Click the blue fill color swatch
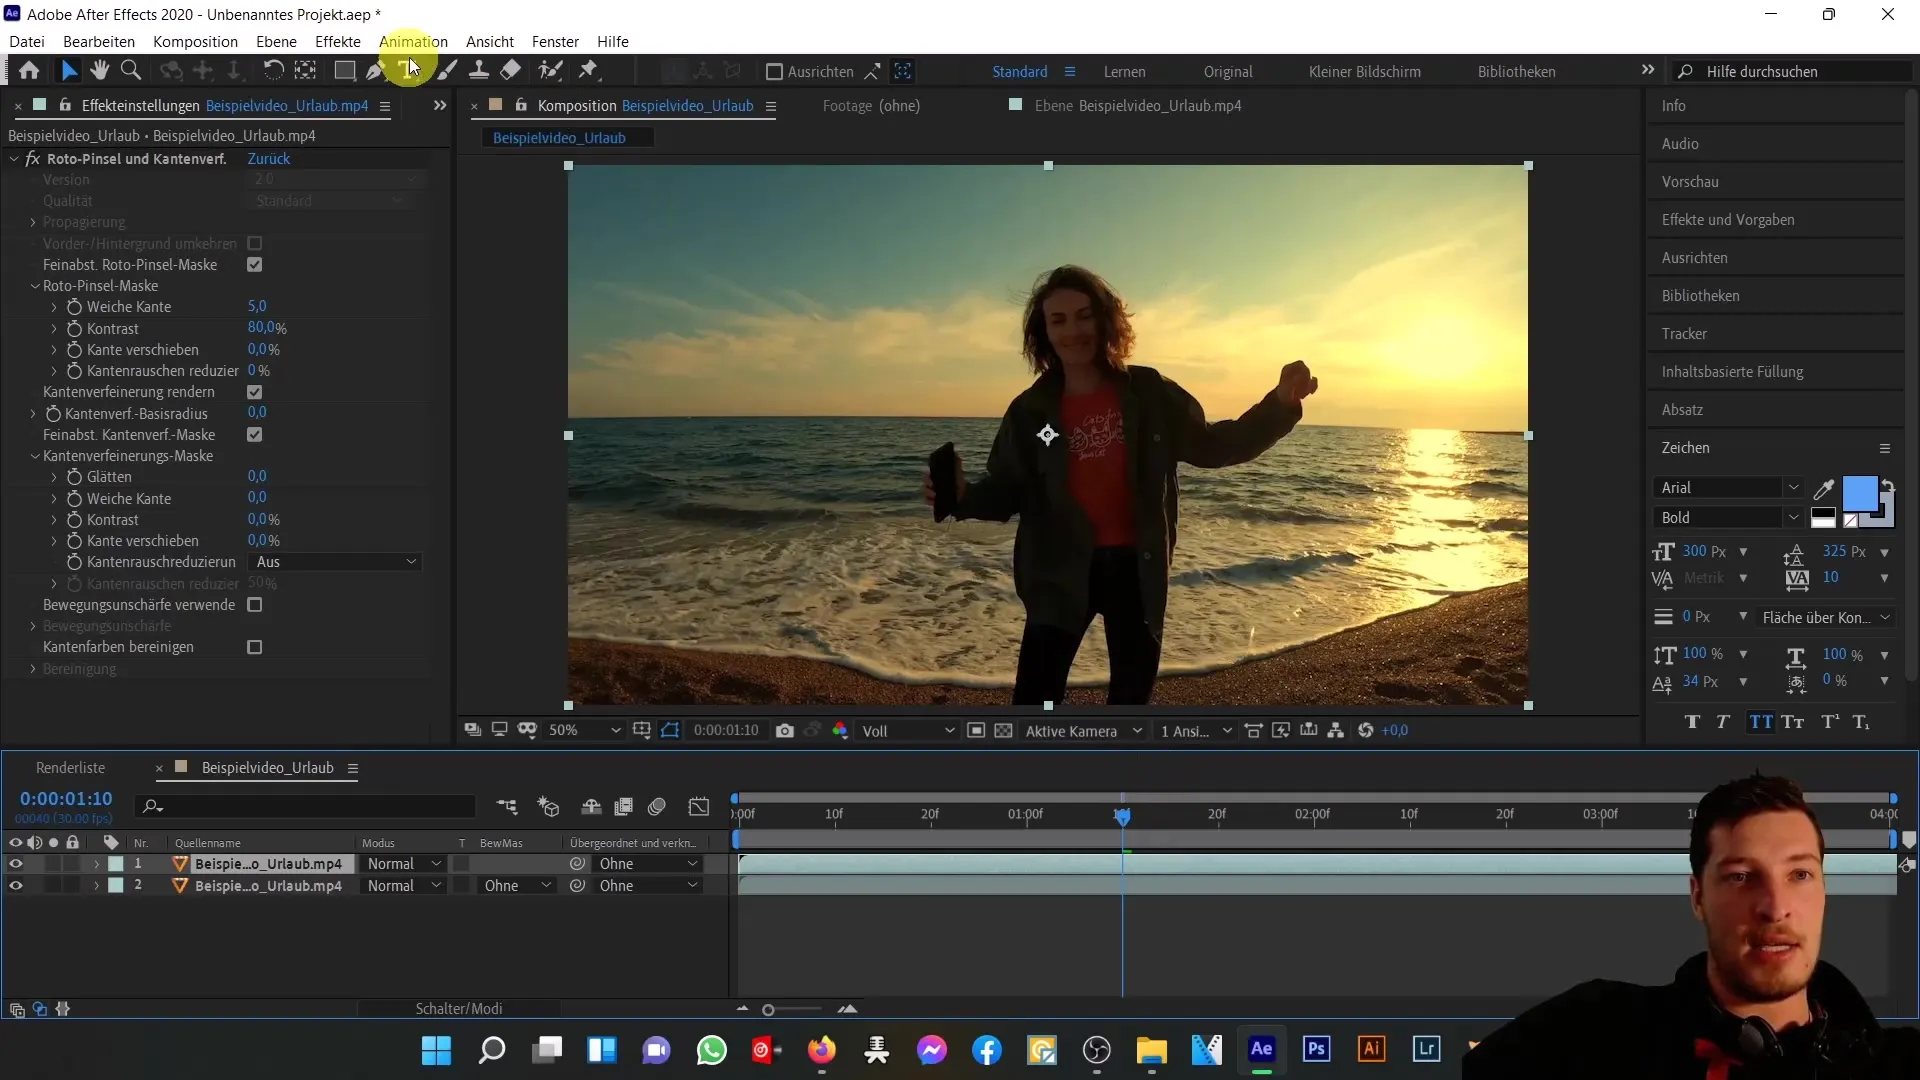The image size is (1920, 1080). [1859, 494]
